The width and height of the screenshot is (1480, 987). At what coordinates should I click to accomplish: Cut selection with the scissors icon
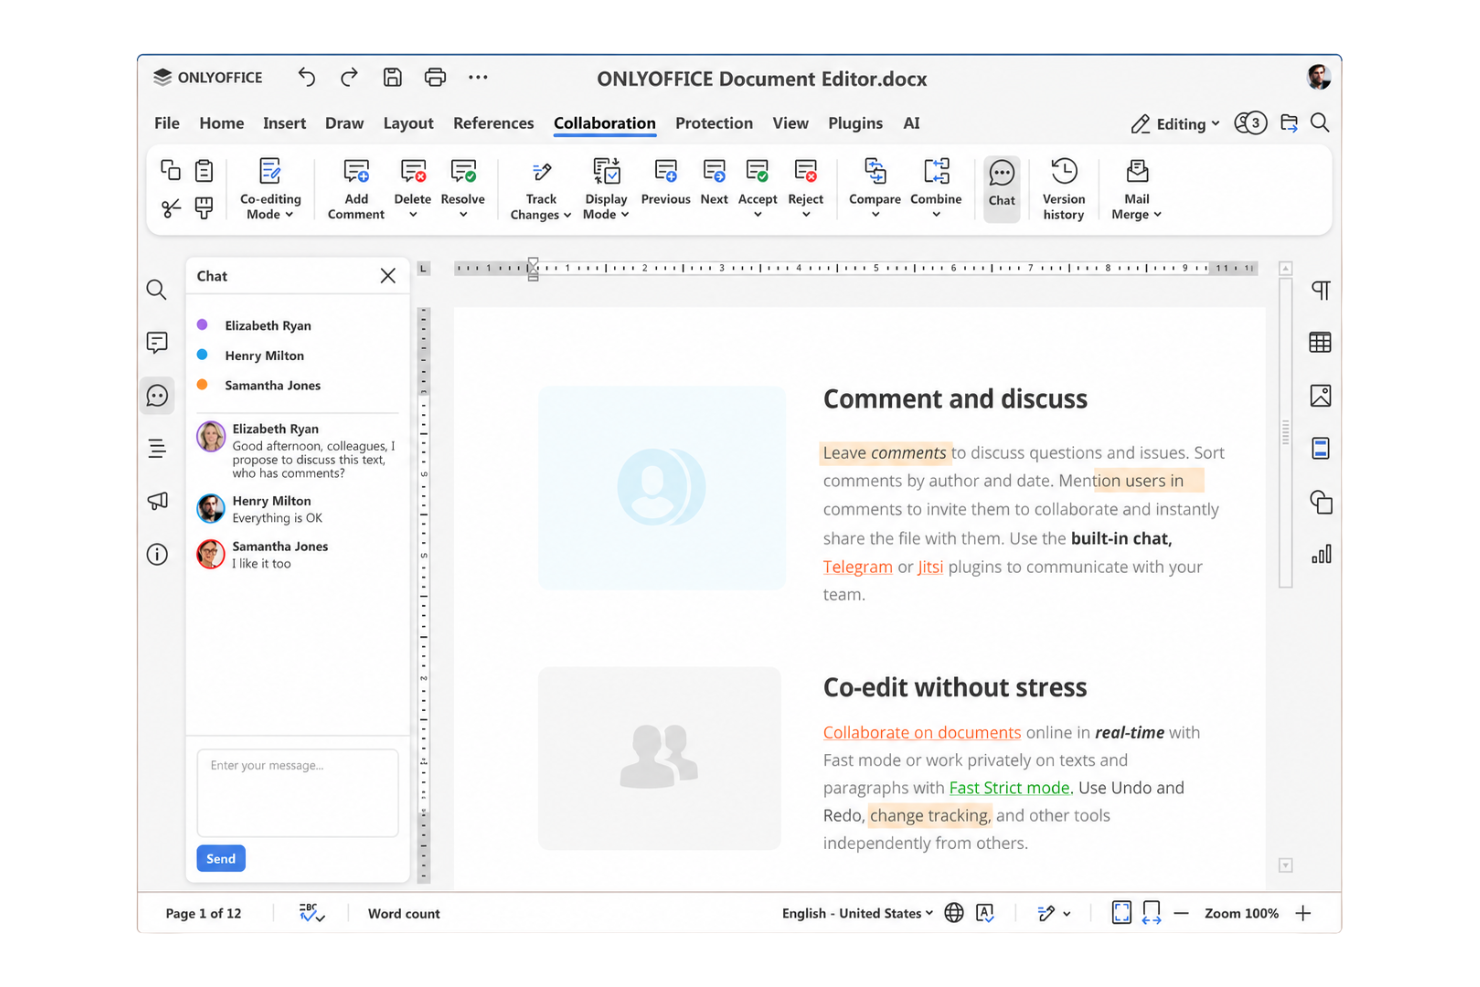coord(171,208)
